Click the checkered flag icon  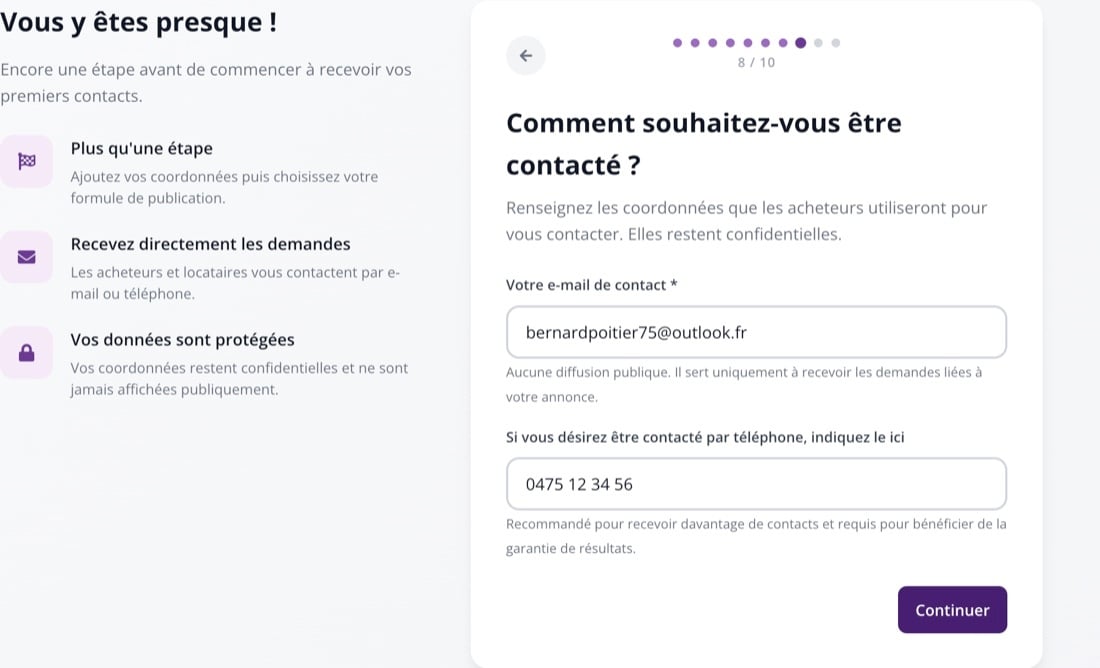pos(27,161)
